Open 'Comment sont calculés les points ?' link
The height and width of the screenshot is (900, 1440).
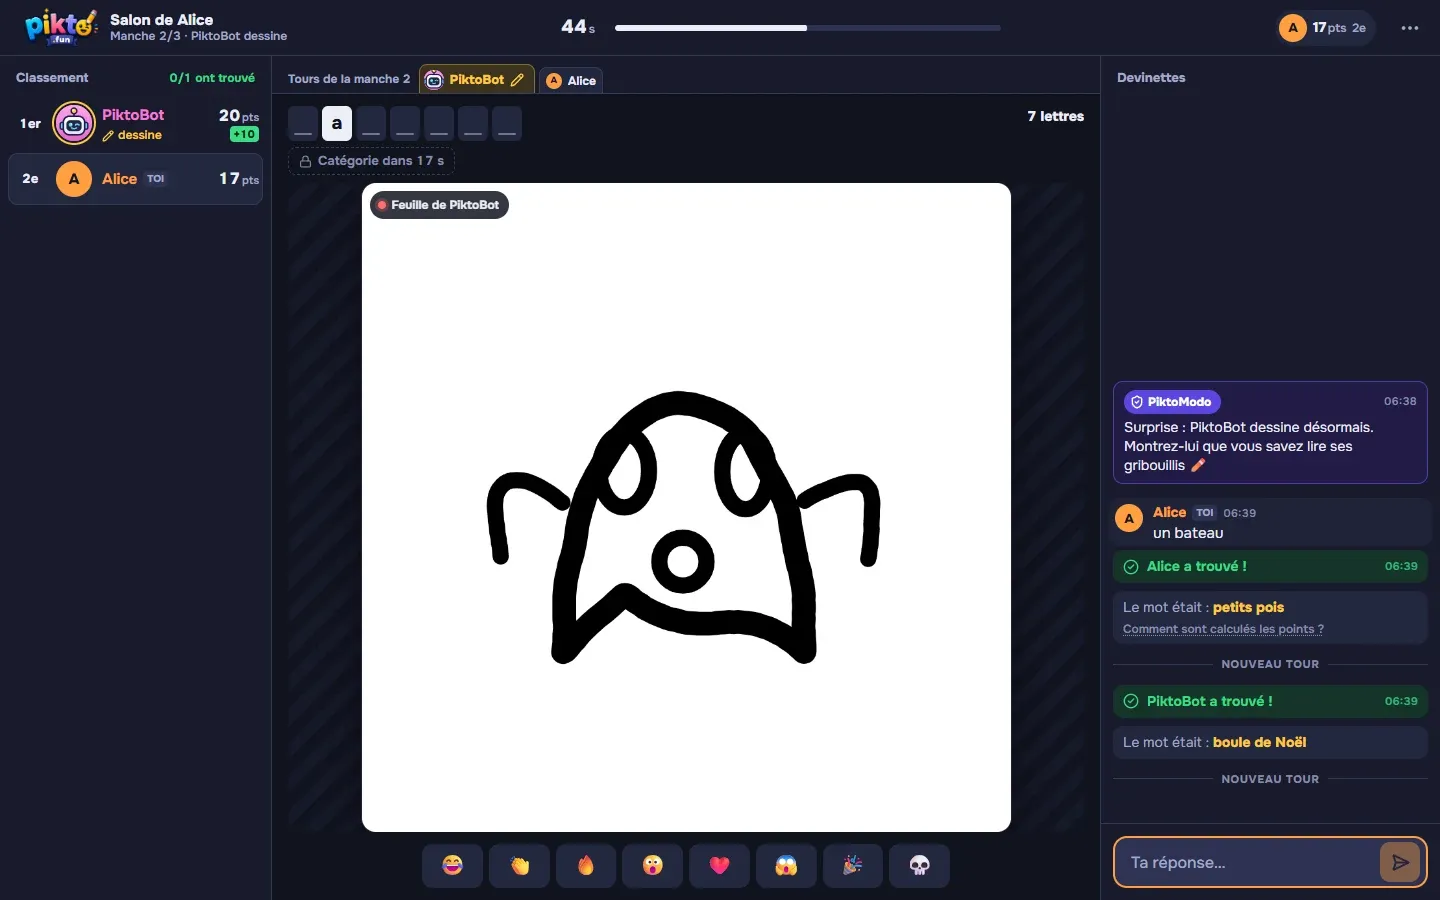[1223, 629]
